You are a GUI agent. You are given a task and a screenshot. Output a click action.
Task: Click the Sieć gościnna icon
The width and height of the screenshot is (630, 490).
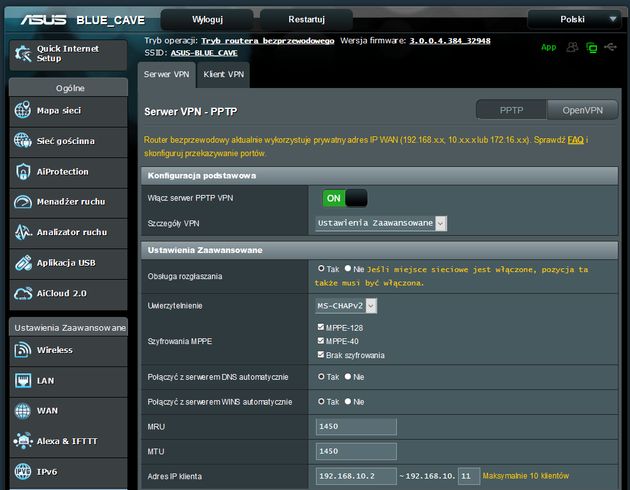pyautogui.click(x=22, y=140)
